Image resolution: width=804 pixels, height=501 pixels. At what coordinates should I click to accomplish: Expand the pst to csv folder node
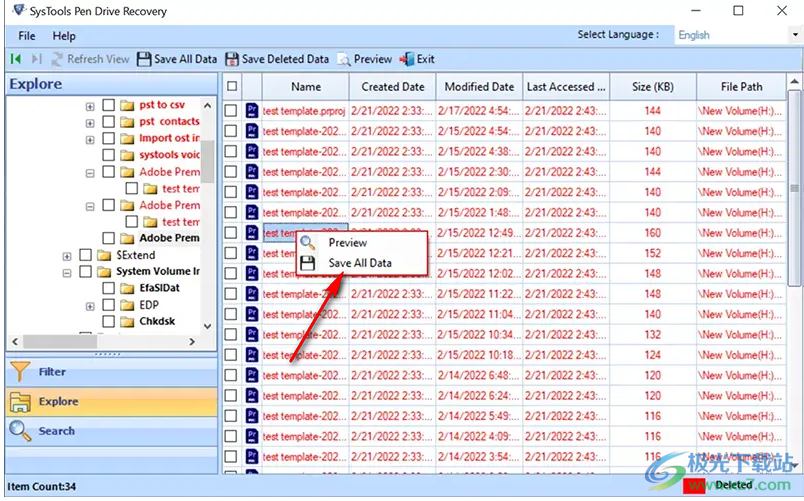(x=90, y=105)
